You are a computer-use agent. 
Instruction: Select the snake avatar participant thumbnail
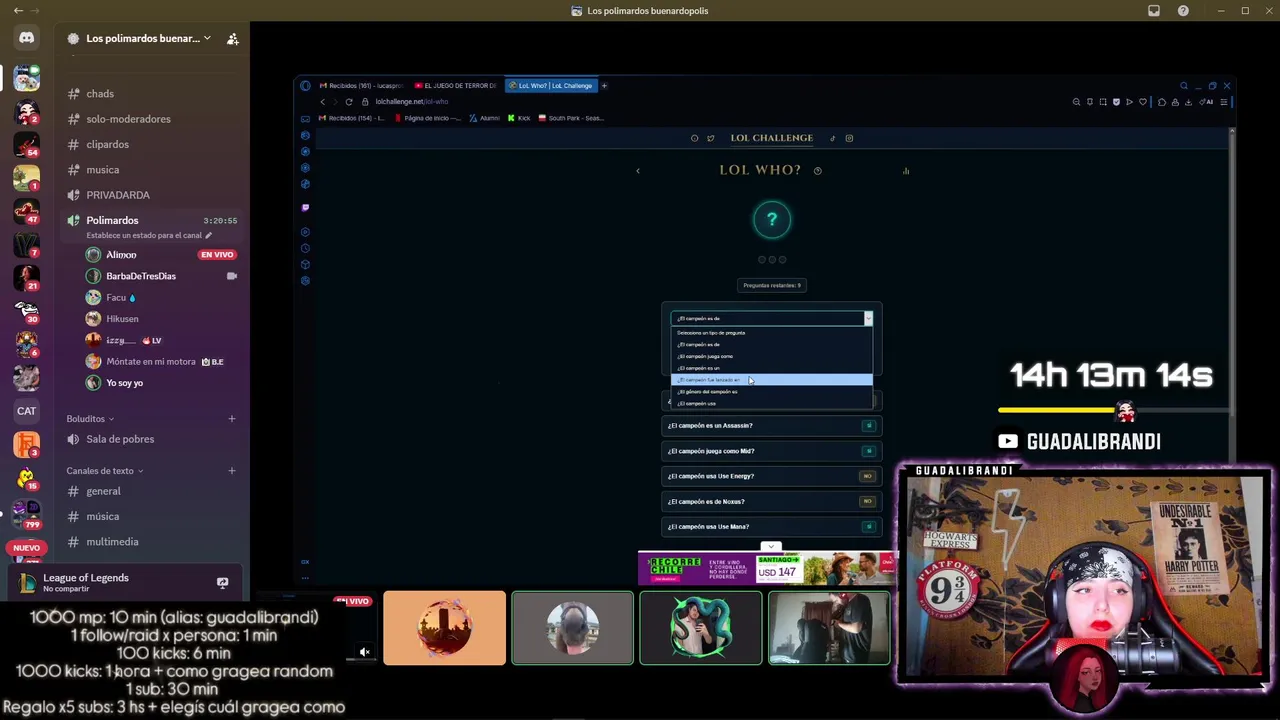click(701, 628)
